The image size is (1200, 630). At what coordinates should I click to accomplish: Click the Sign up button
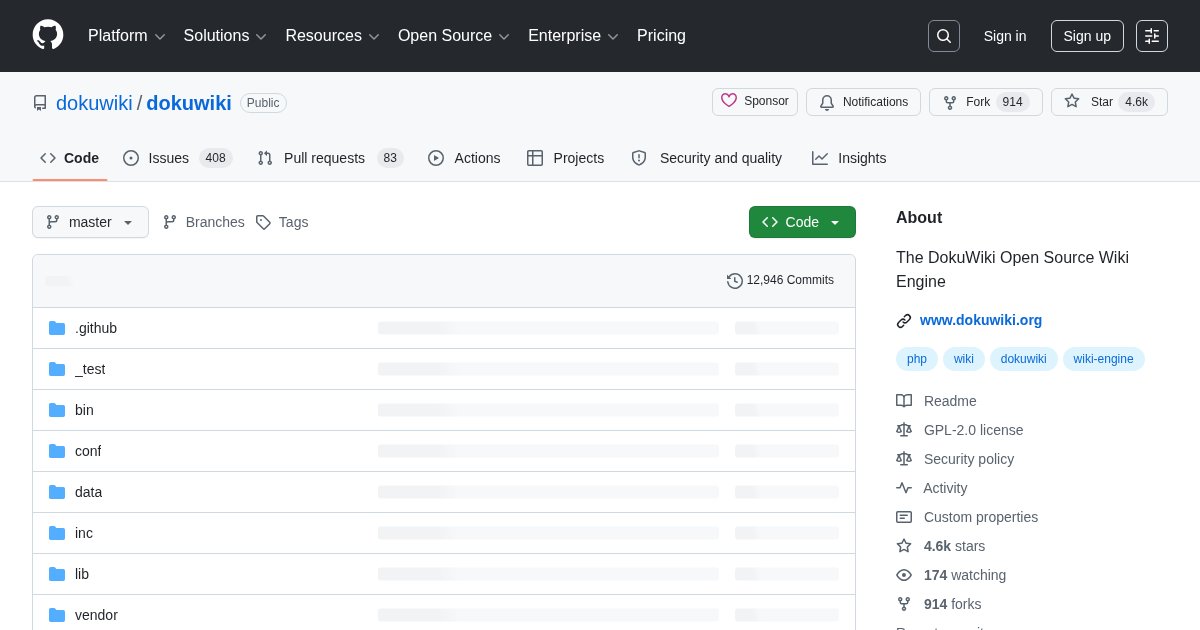[x=1087, y=36]
